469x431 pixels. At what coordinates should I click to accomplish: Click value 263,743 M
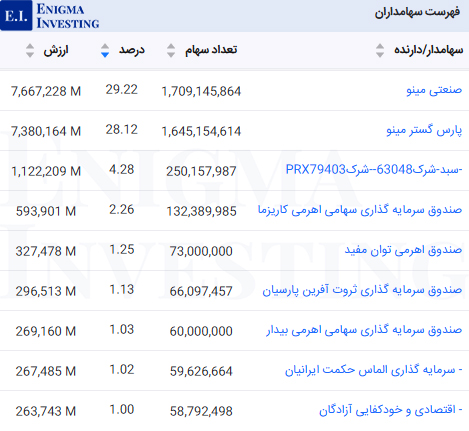coord(46,411)
